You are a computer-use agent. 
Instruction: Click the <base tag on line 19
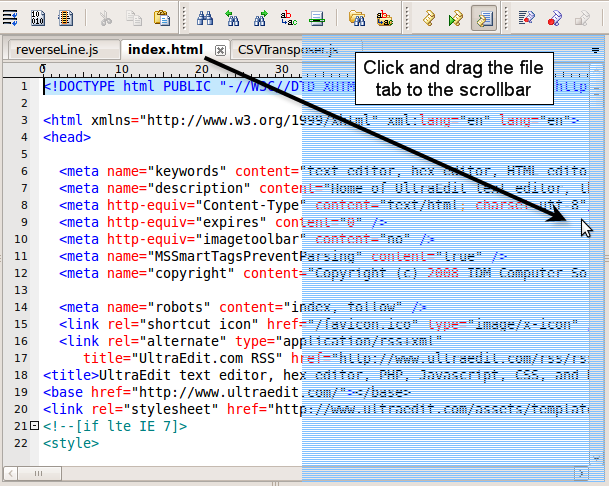pos(63,392)
